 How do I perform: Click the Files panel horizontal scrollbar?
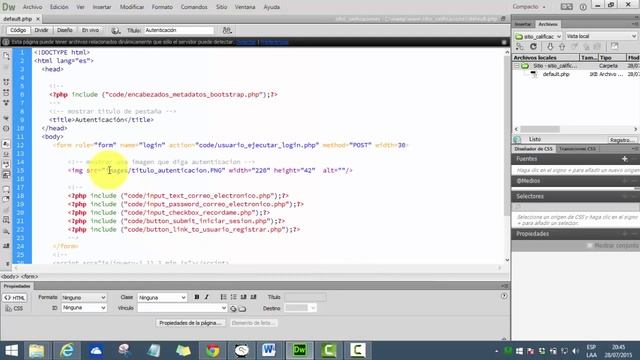[x=541, y=129]
